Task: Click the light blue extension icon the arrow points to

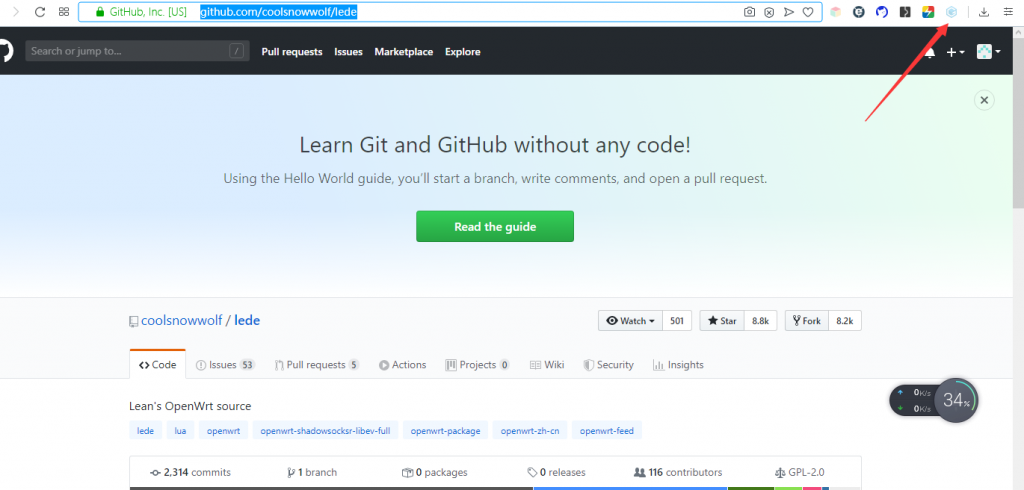Action: 951,12
